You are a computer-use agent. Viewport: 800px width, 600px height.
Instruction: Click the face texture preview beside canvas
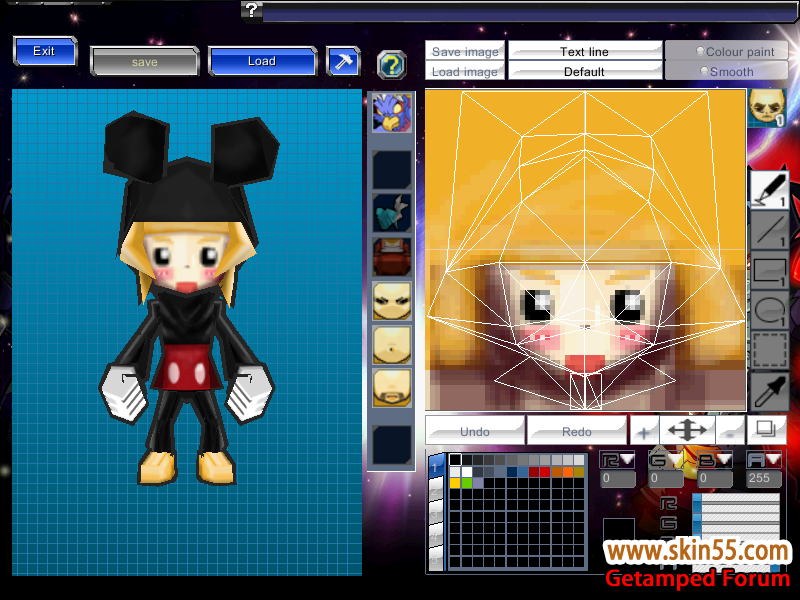[x=767, y=108]
